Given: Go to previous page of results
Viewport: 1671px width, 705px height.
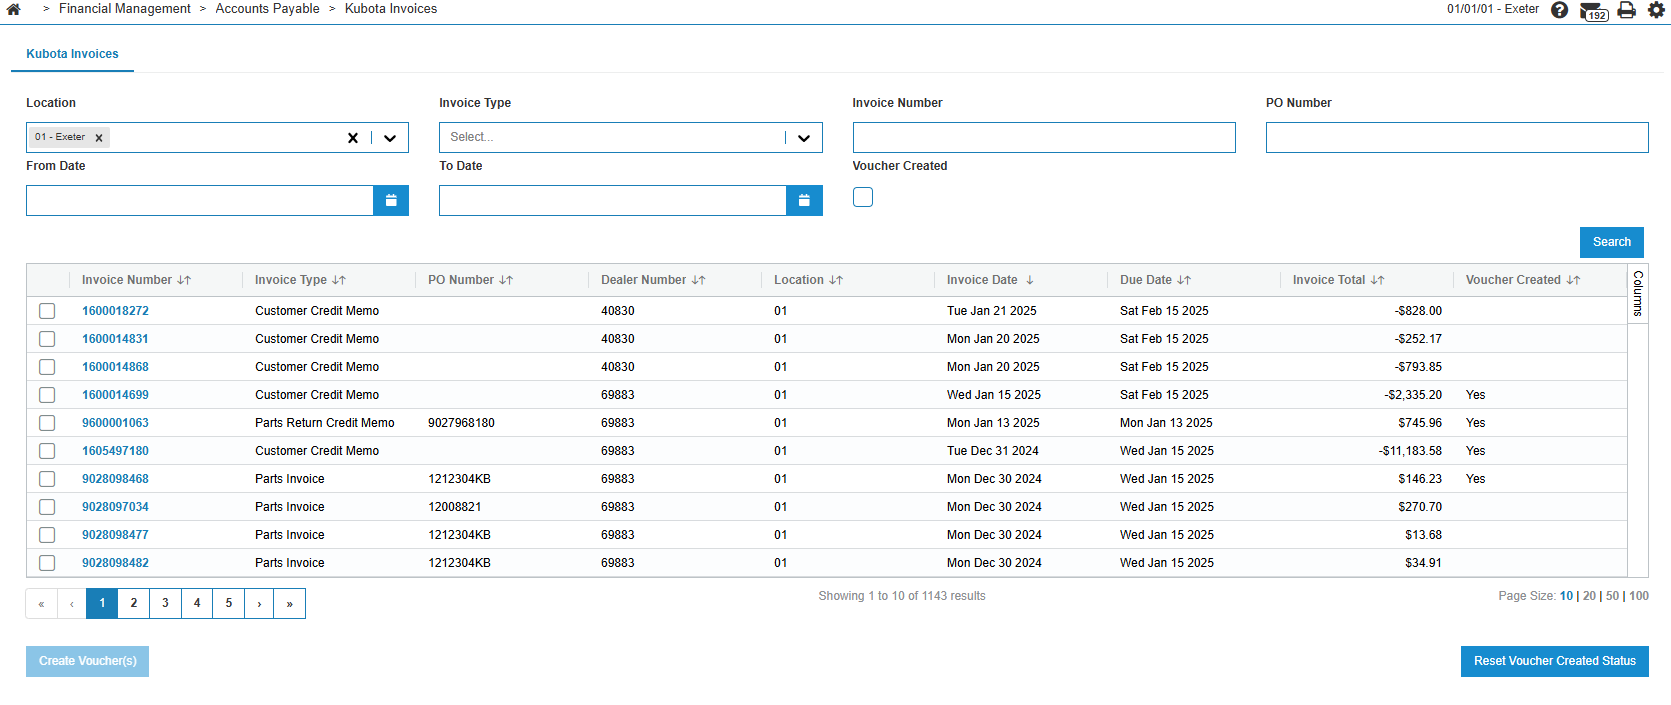Looking at the screenshot, I should point(72,603).
